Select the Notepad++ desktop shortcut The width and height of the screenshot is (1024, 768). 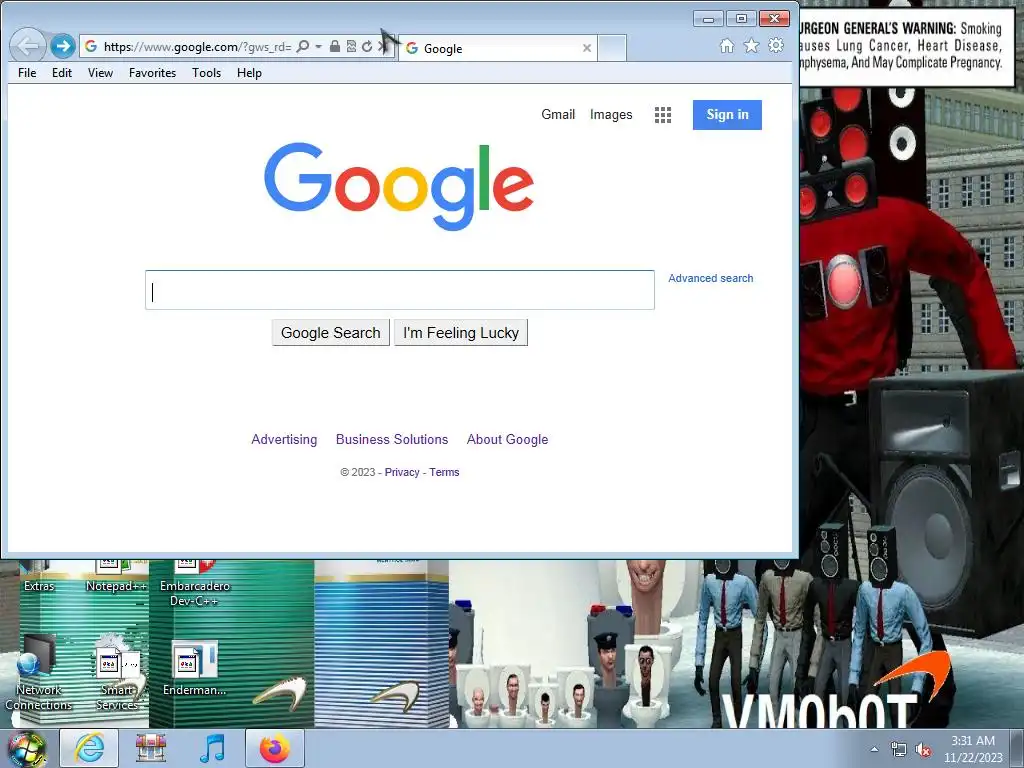[x=116, y=577]
